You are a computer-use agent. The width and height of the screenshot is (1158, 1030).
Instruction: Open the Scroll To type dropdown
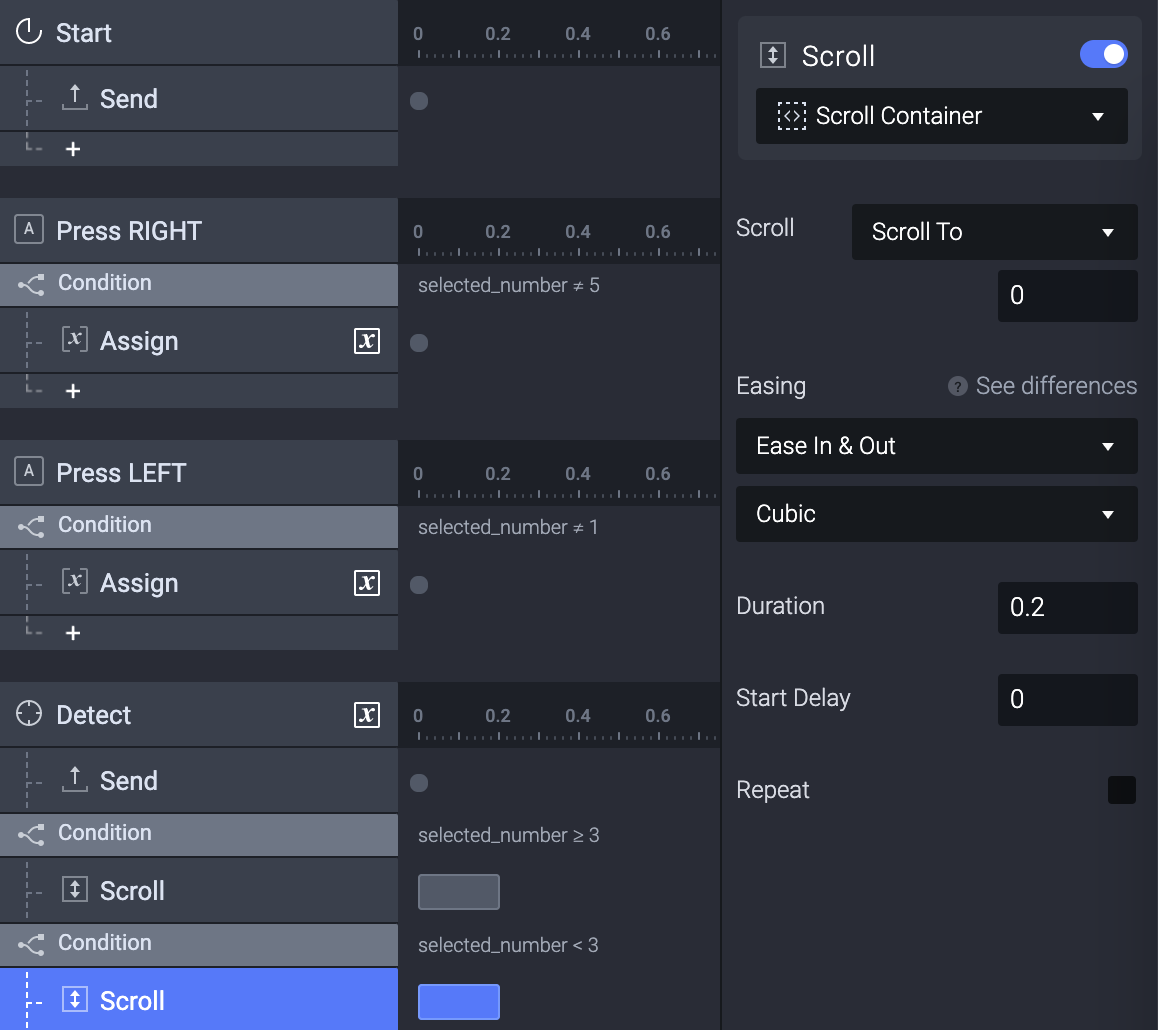pyautogui.click(x=994, y=232)
